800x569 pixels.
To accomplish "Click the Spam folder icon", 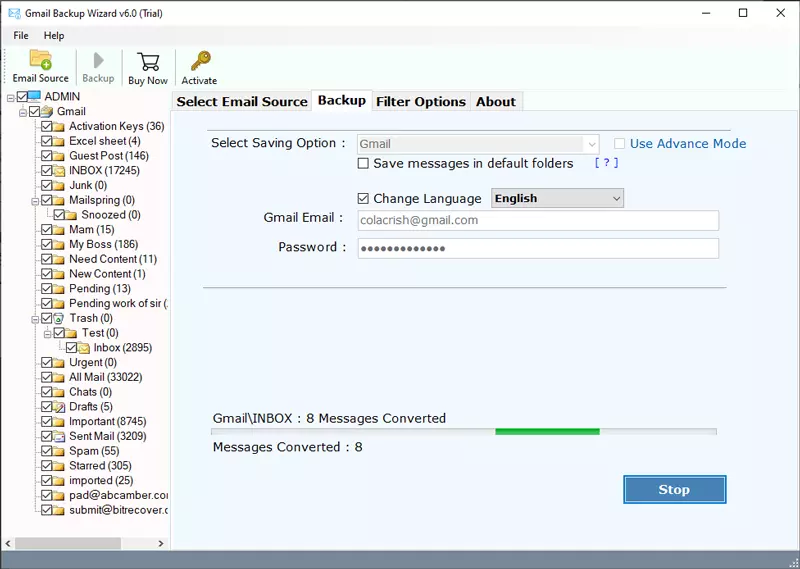I will (x=59, y=451).
